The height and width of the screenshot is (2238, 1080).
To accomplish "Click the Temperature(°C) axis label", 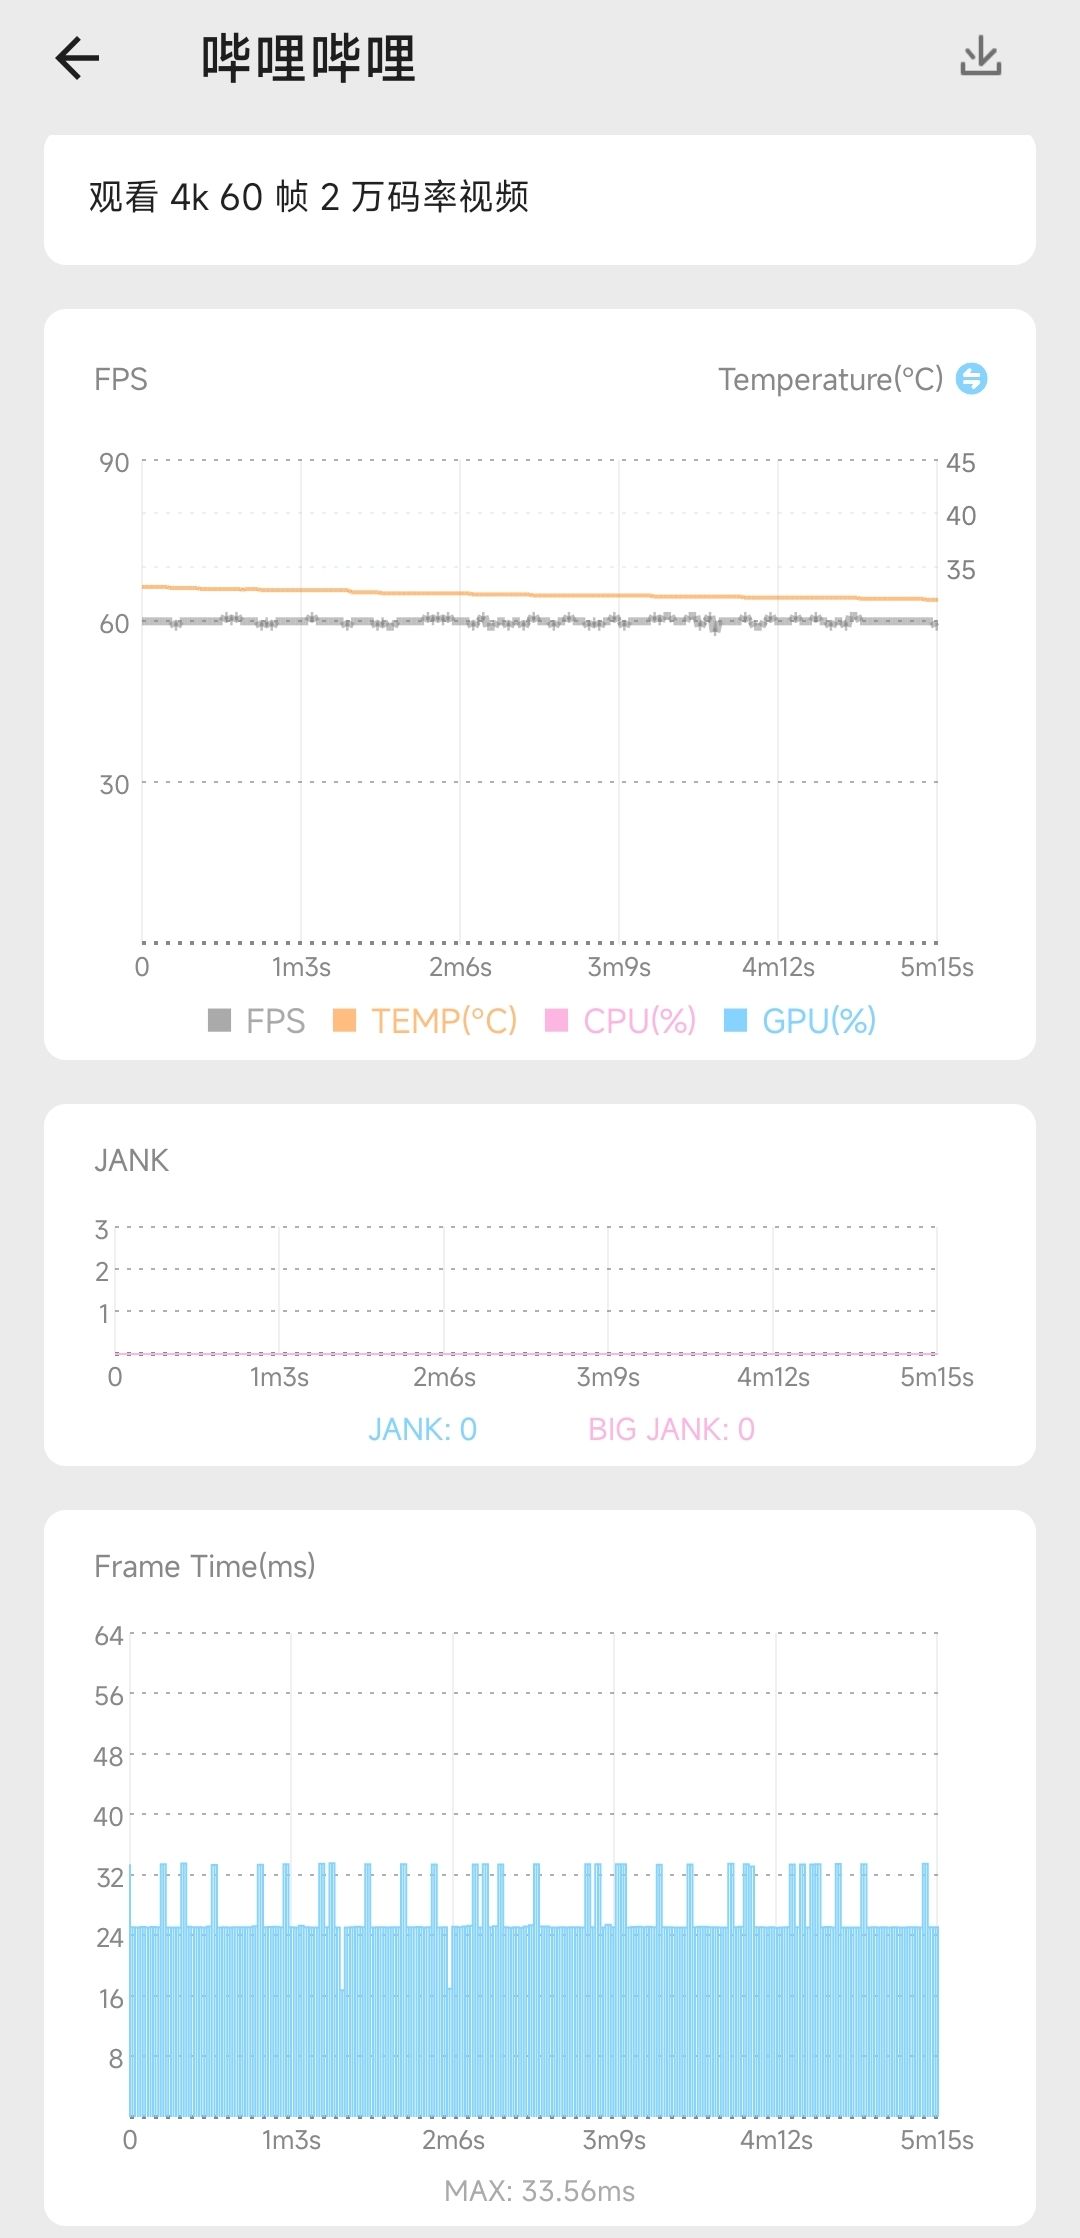I will [830, 380].
